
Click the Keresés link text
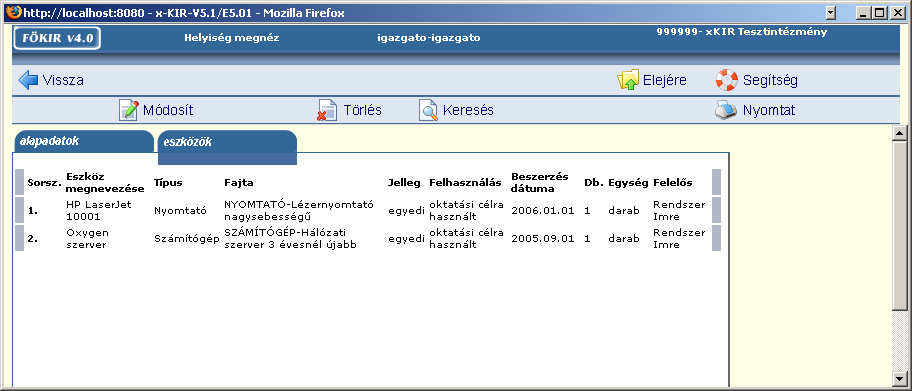468,111
